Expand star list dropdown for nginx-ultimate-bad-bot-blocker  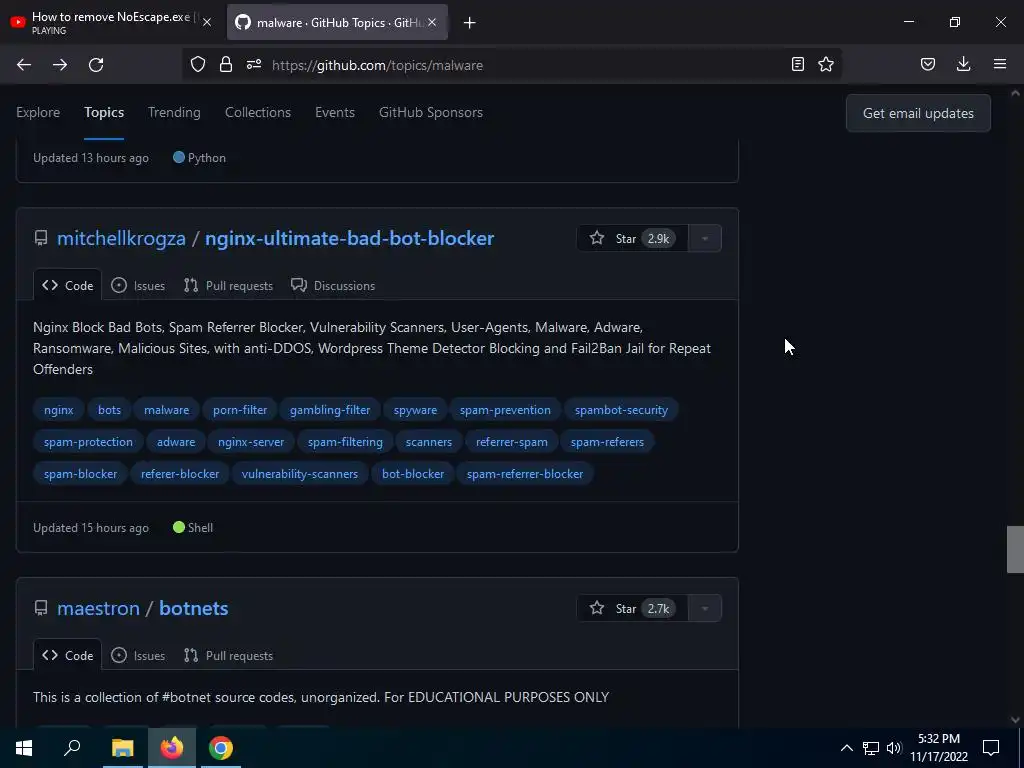coord(705,238)
